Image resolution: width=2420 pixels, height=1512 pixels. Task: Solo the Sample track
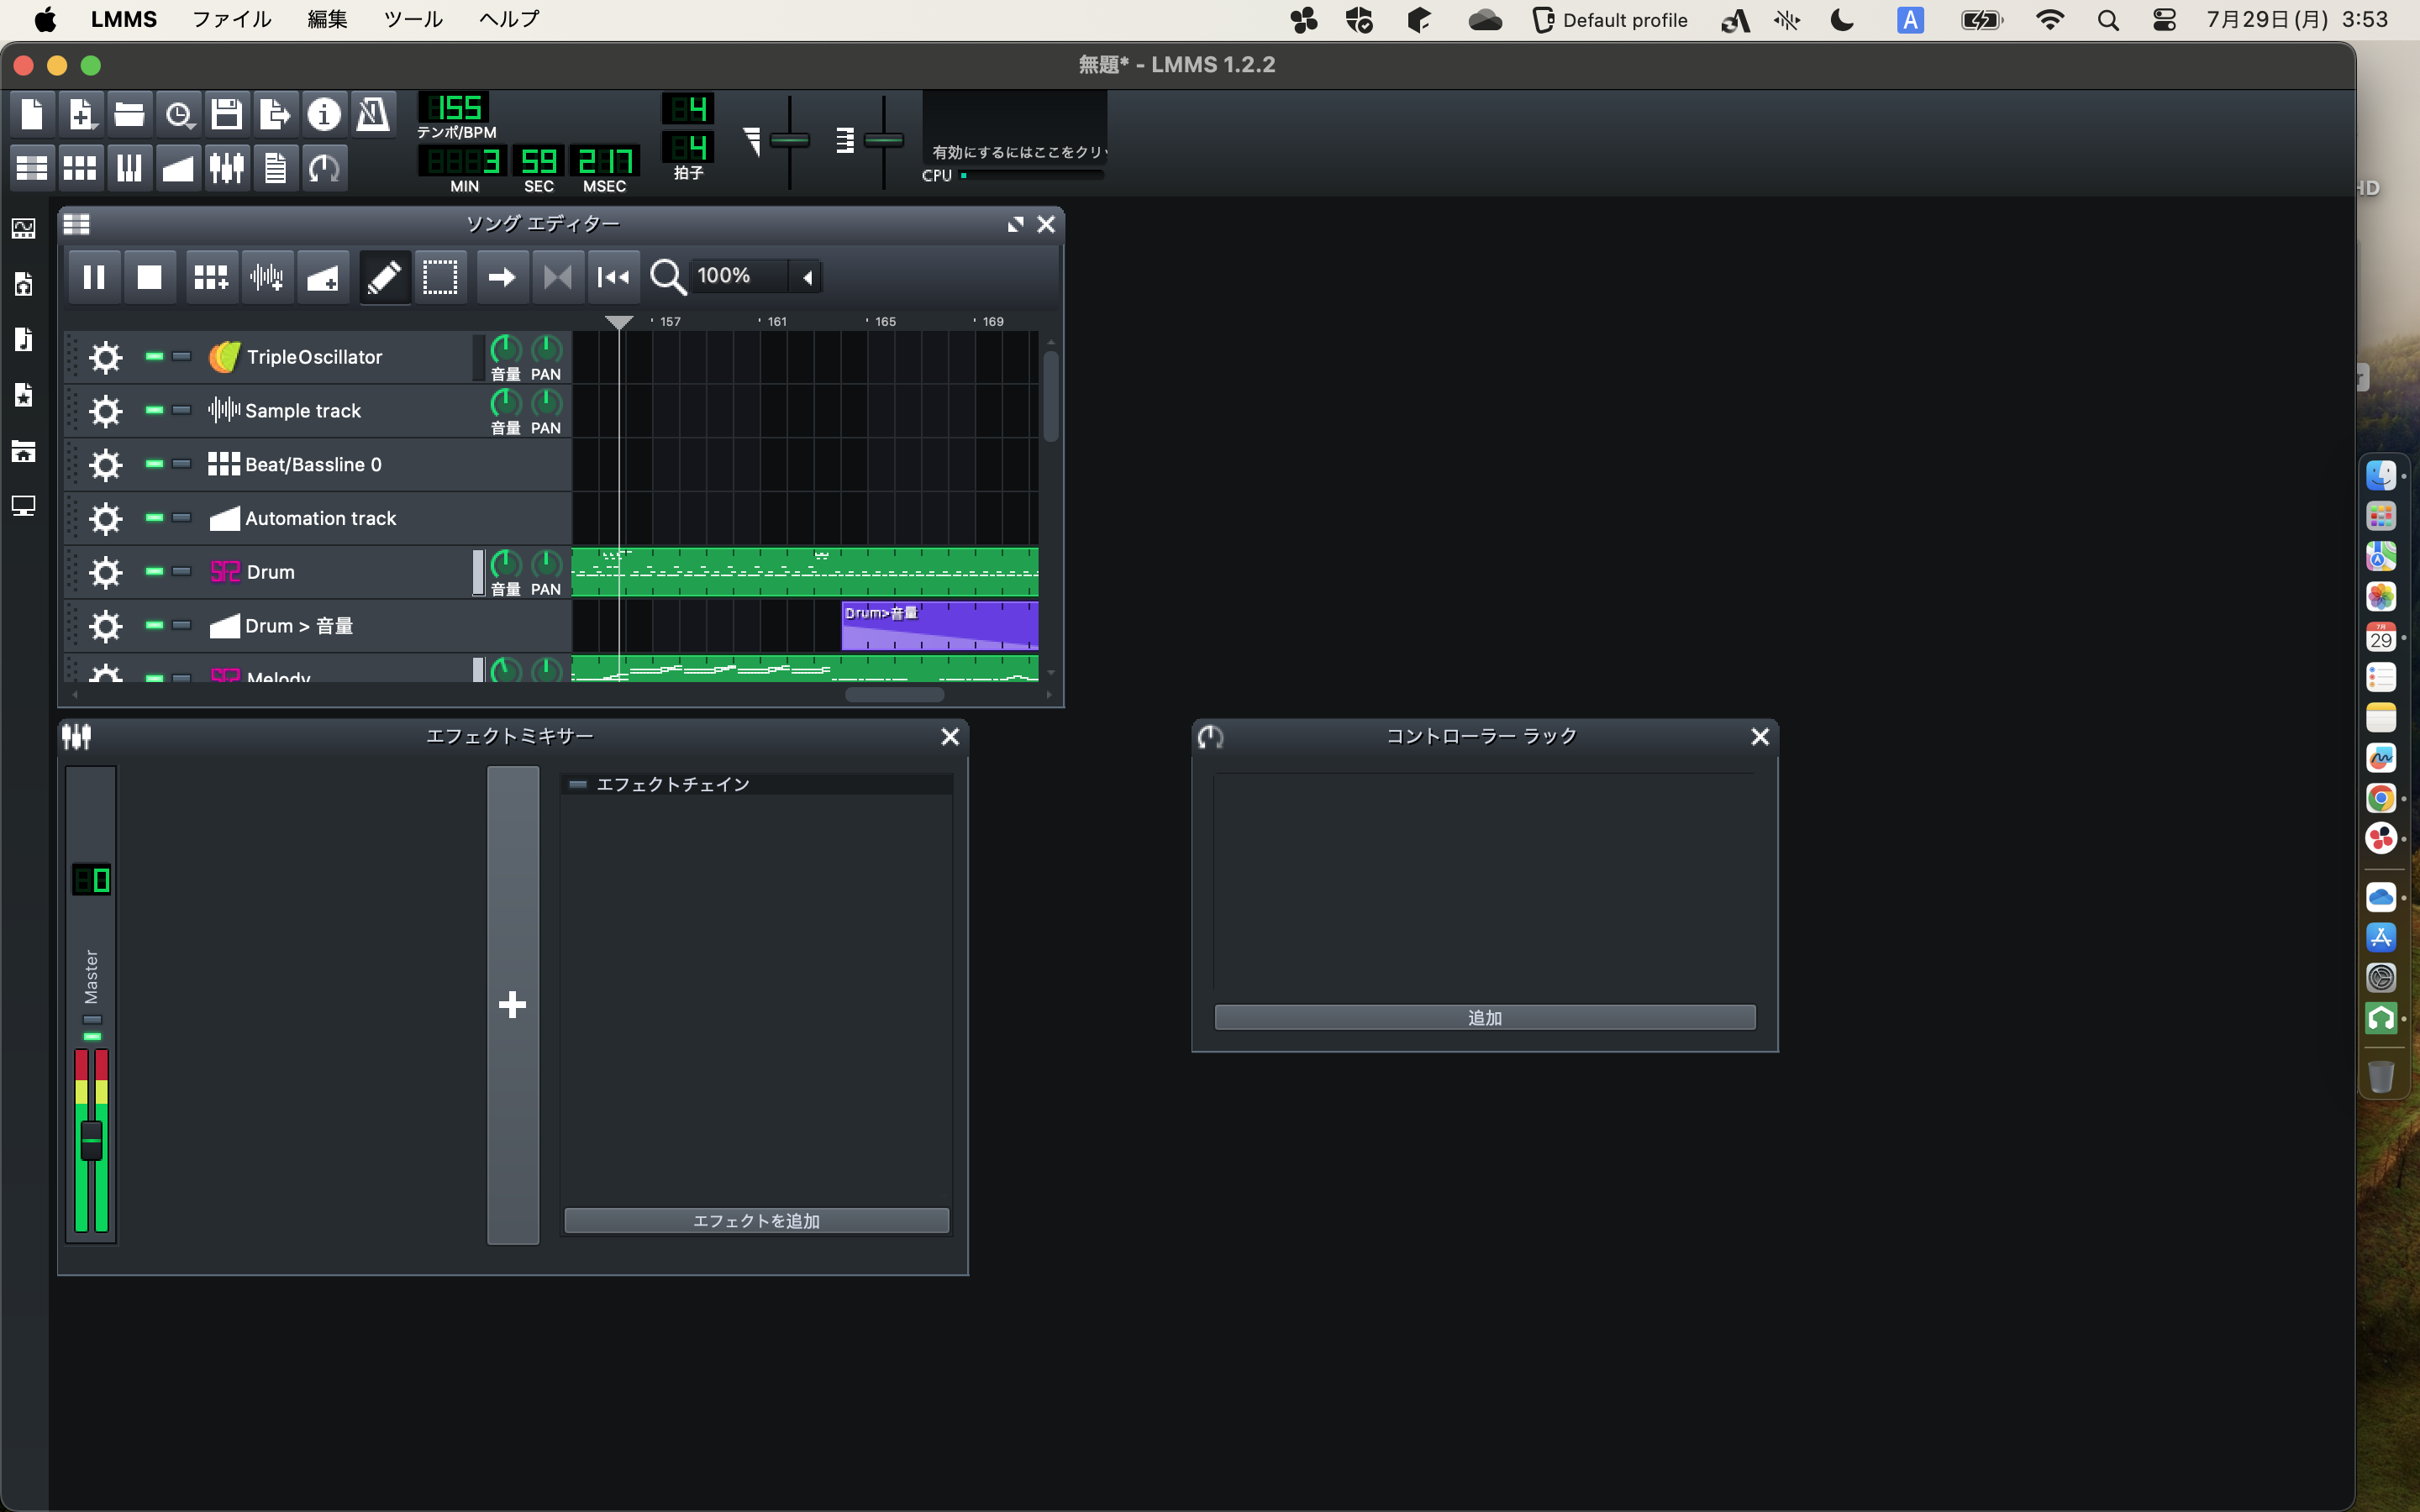click(181, 410)
